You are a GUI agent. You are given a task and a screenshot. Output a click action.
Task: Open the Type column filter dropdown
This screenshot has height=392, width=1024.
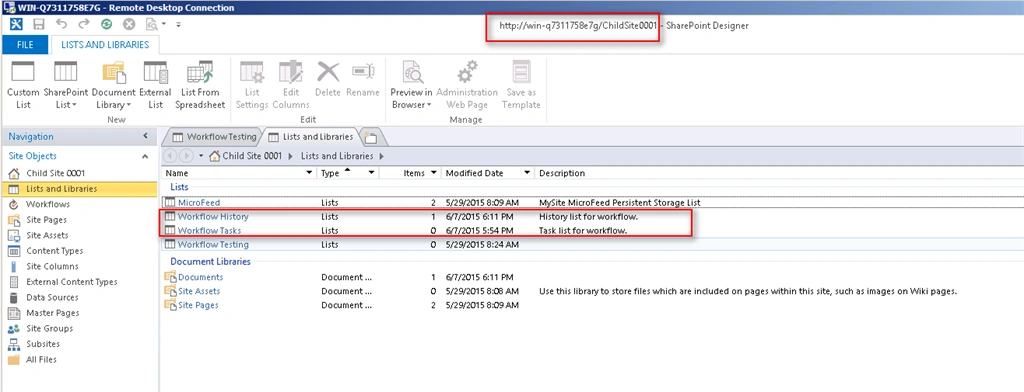coord(371,173)
